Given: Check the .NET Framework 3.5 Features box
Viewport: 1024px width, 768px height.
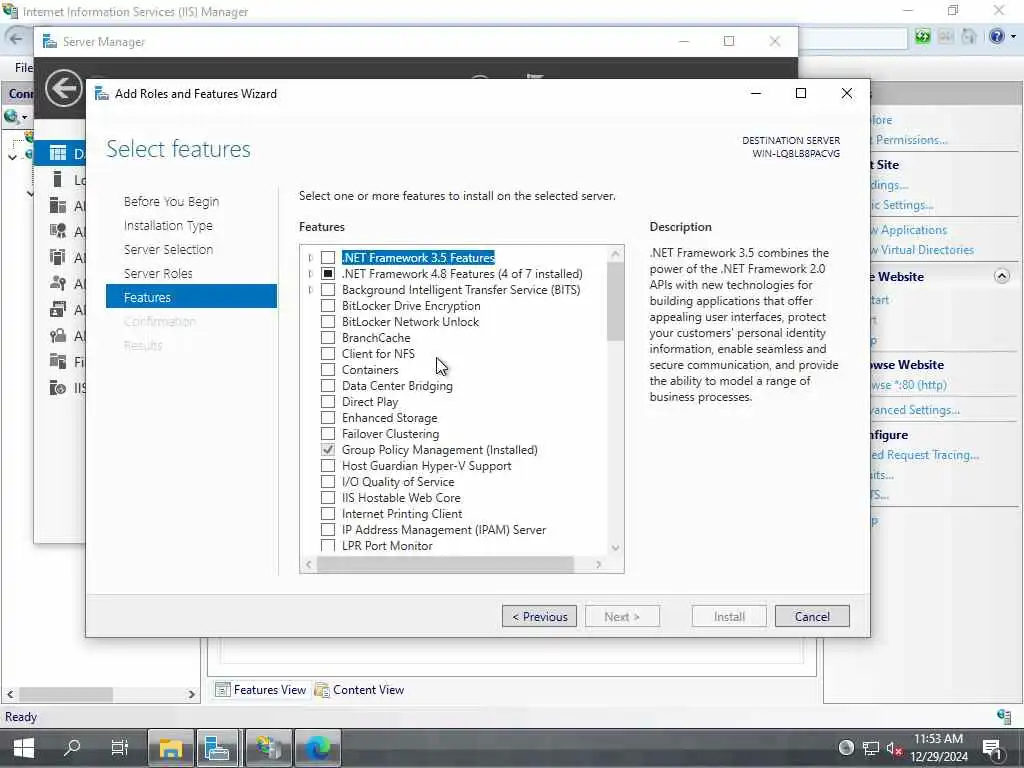Looking at the screenshot, I should 328,257.
